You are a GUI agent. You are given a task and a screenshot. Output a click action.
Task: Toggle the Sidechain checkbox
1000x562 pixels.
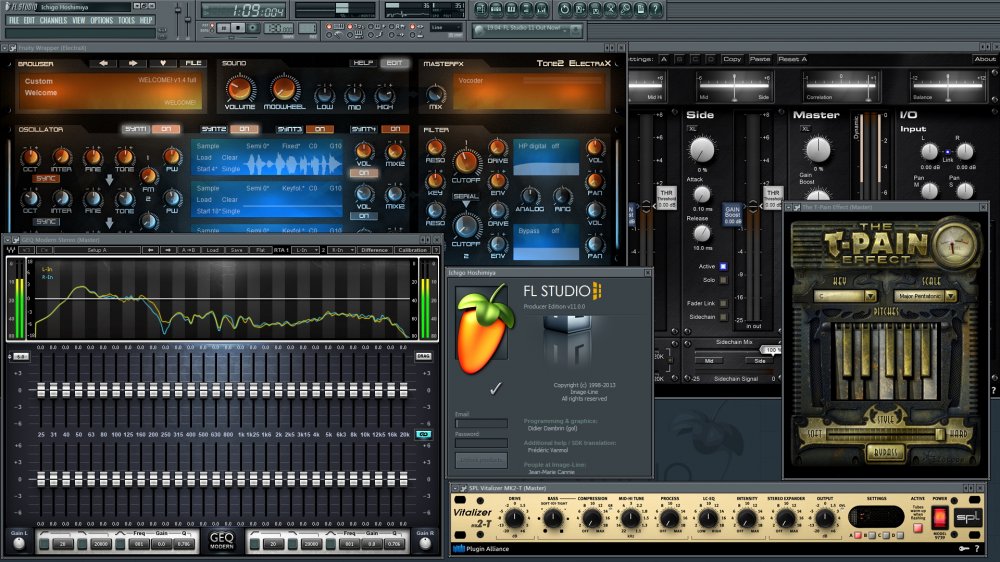723,317
